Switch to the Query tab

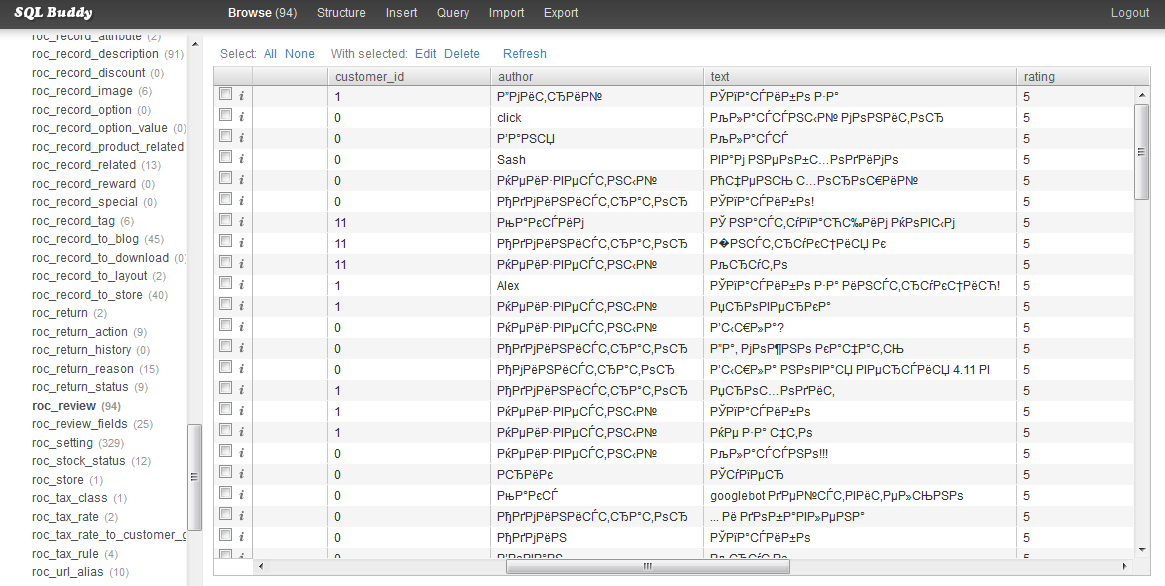(452, 13)
